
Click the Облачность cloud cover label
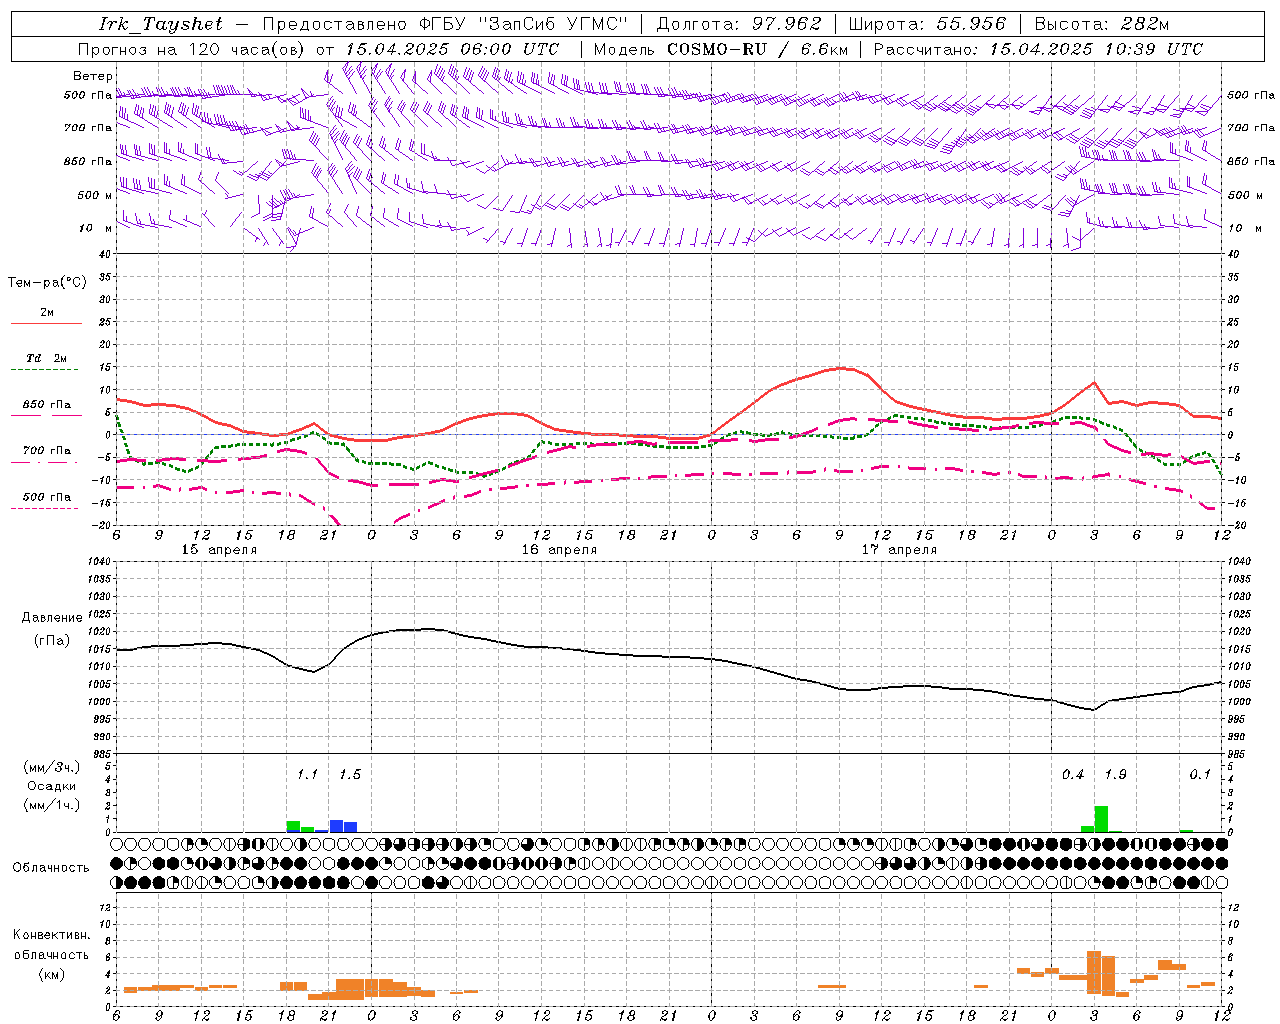51,868
